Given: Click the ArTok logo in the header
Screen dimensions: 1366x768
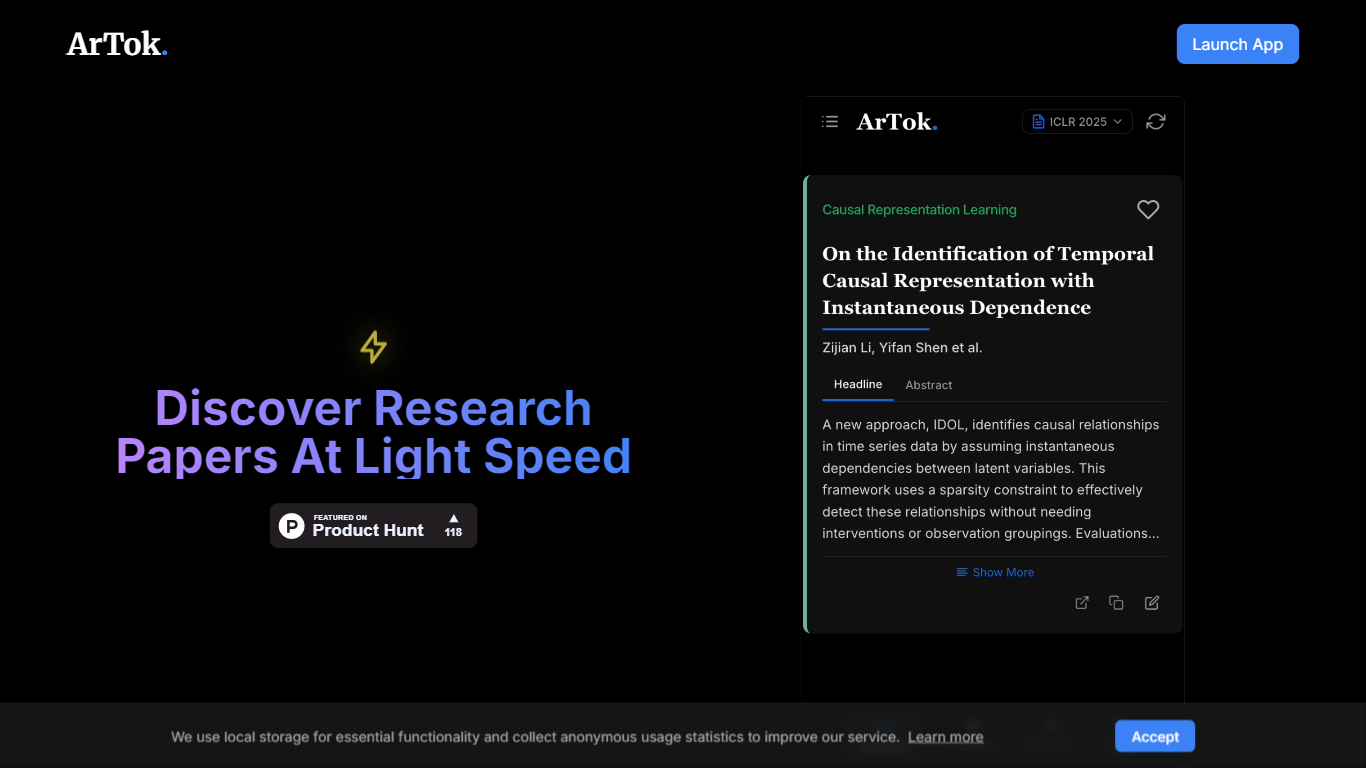Looking at the screenshot, I should click(117, 44).
